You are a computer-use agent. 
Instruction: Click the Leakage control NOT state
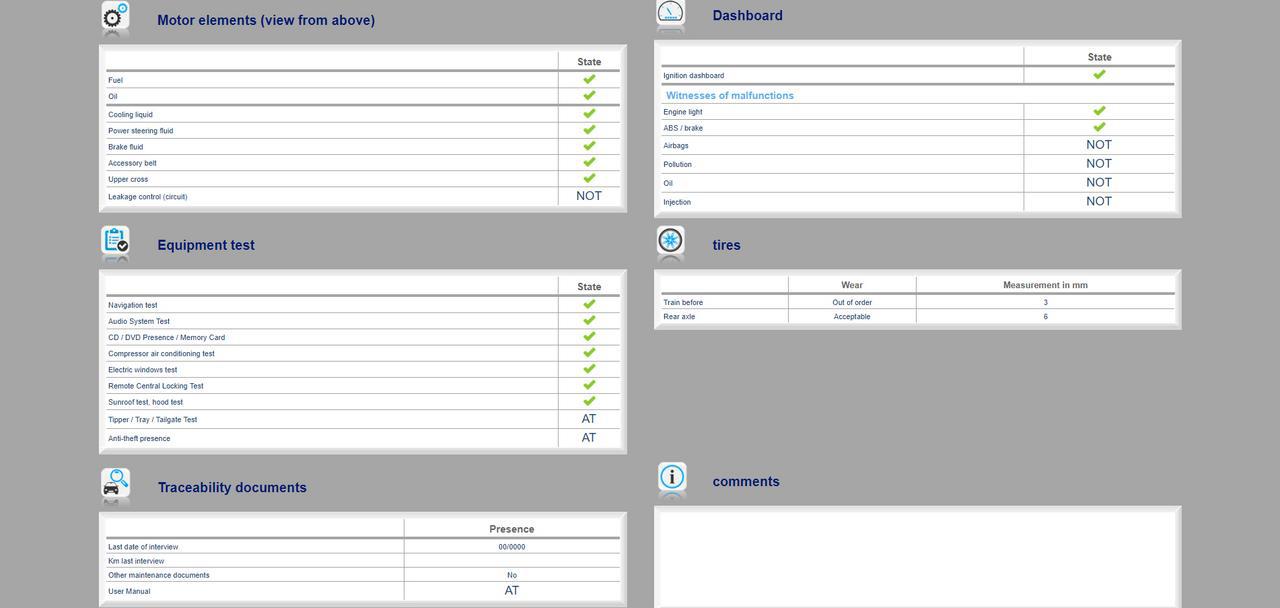tap(589, 196)
